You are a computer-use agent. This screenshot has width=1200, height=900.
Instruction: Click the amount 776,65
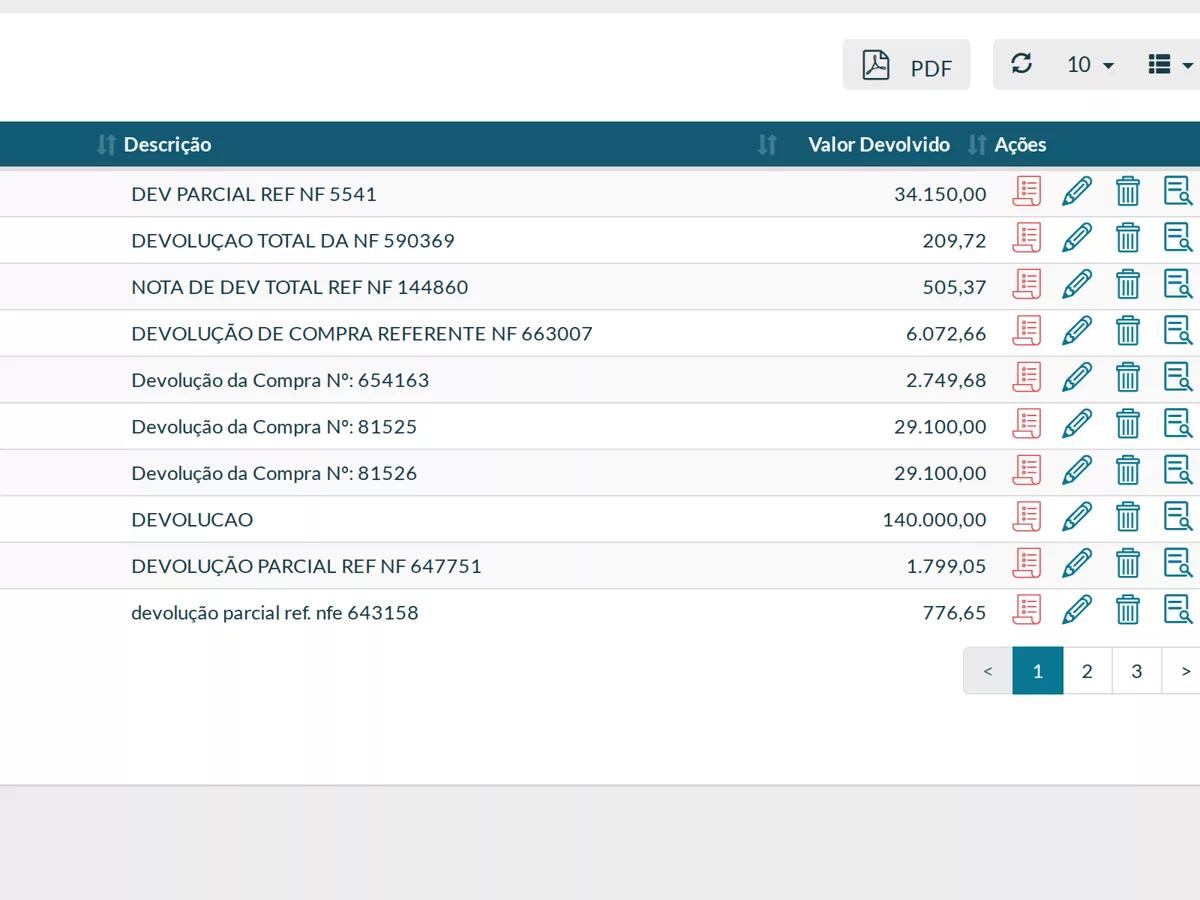tap(955, 613)
